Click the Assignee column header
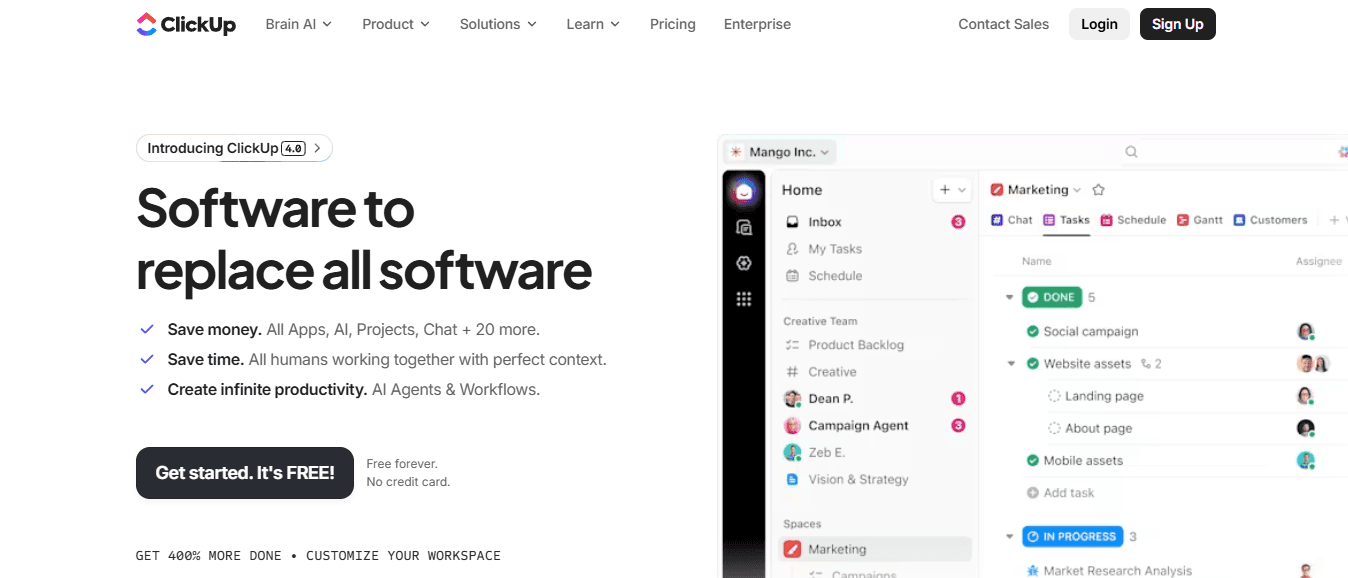This screenshot has height=578, width=1348. coord(1319,261)
